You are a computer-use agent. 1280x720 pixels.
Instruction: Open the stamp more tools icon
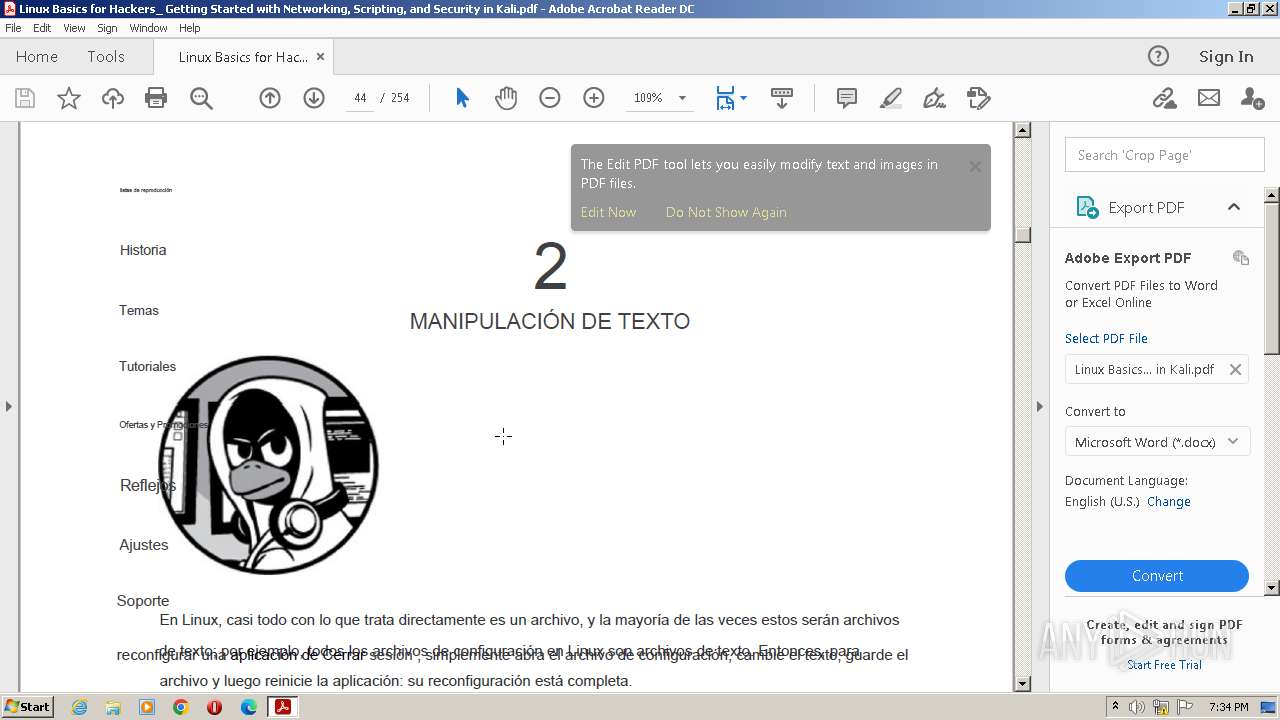979,98
